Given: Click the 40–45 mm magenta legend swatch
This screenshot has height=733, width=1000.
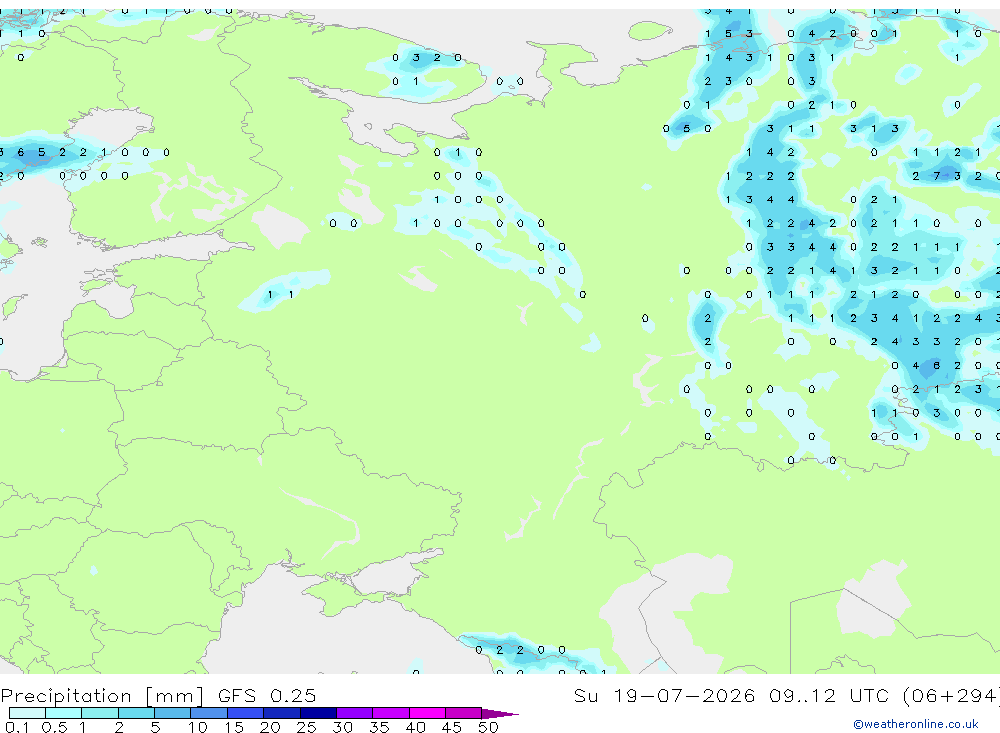Looking at the screenshot, I should point(427,713).
